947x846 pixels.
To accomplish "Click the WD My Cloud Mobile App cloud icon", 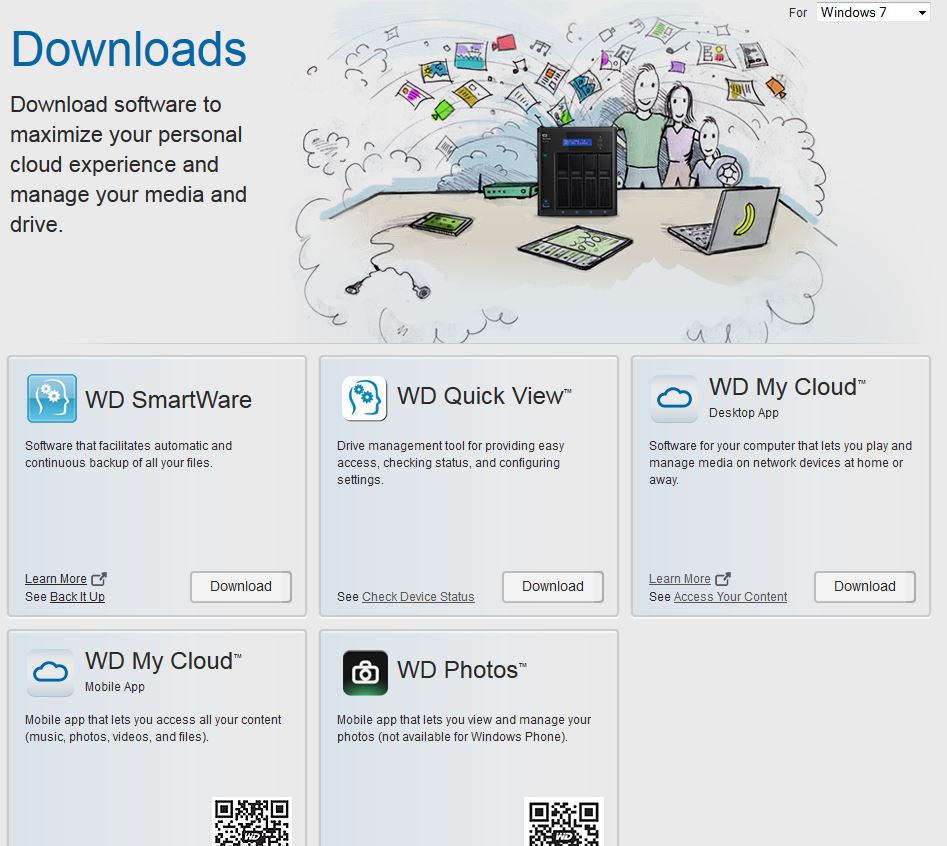I will coord(51,672).
